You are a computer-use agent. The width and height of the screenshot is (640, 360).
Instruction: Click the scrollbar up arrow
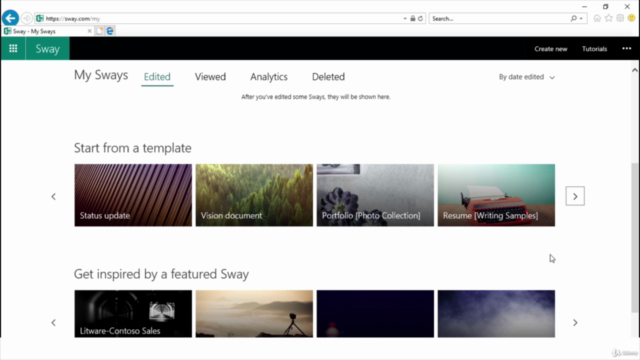click(x=635, y=70)
